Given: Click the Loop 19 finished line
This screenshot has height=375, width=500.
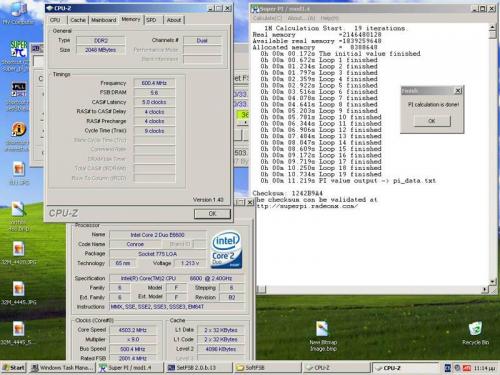Looking at the screenshot, I should 321,174.
